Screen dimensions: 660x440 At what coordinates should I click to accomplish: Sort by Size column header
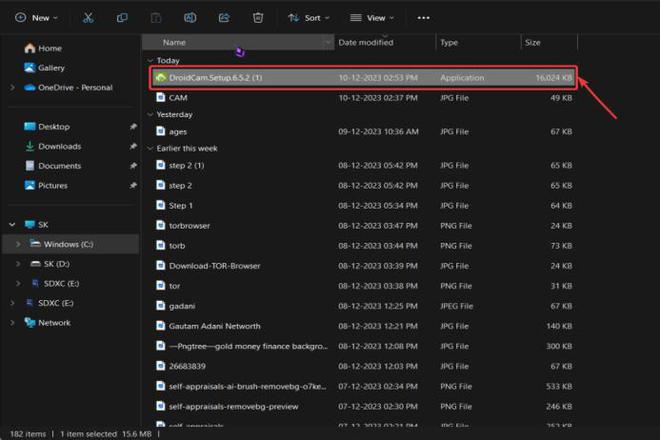click(x=533, y=42)
